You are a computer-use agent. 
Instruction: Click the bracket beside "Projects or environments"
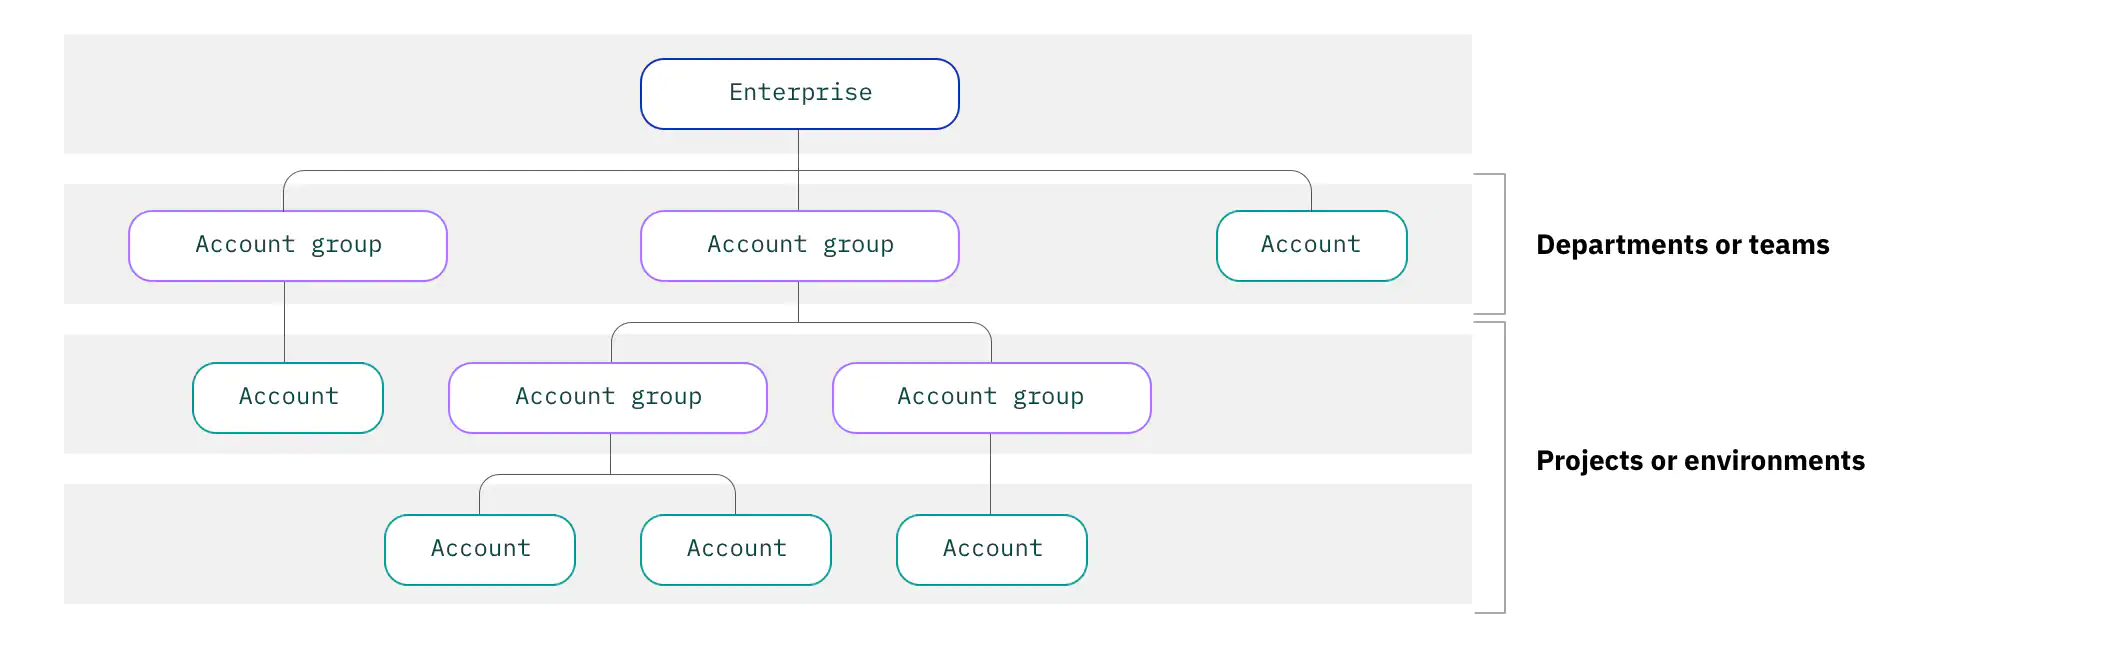click(x=1503, y=467)
